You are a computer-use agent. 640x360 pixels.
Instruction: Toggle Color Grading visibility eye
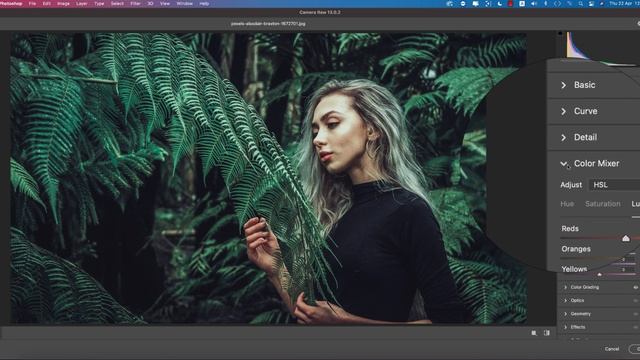click(636, 287)
